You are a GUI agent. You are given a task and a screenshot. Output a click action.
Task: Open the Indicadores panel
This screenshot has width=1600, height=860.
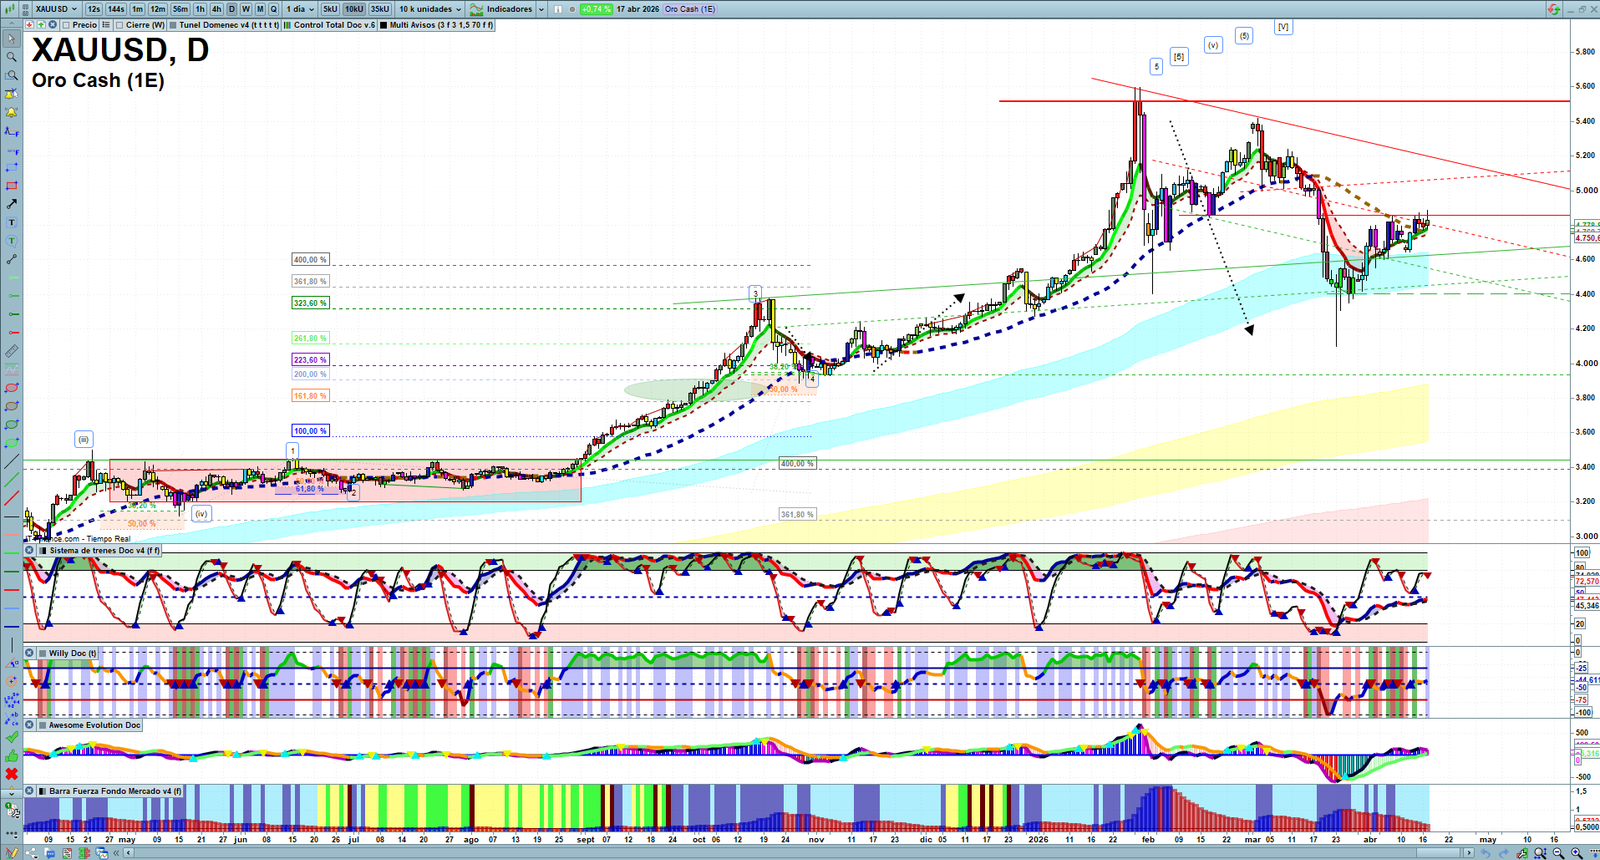coord(502,9)
